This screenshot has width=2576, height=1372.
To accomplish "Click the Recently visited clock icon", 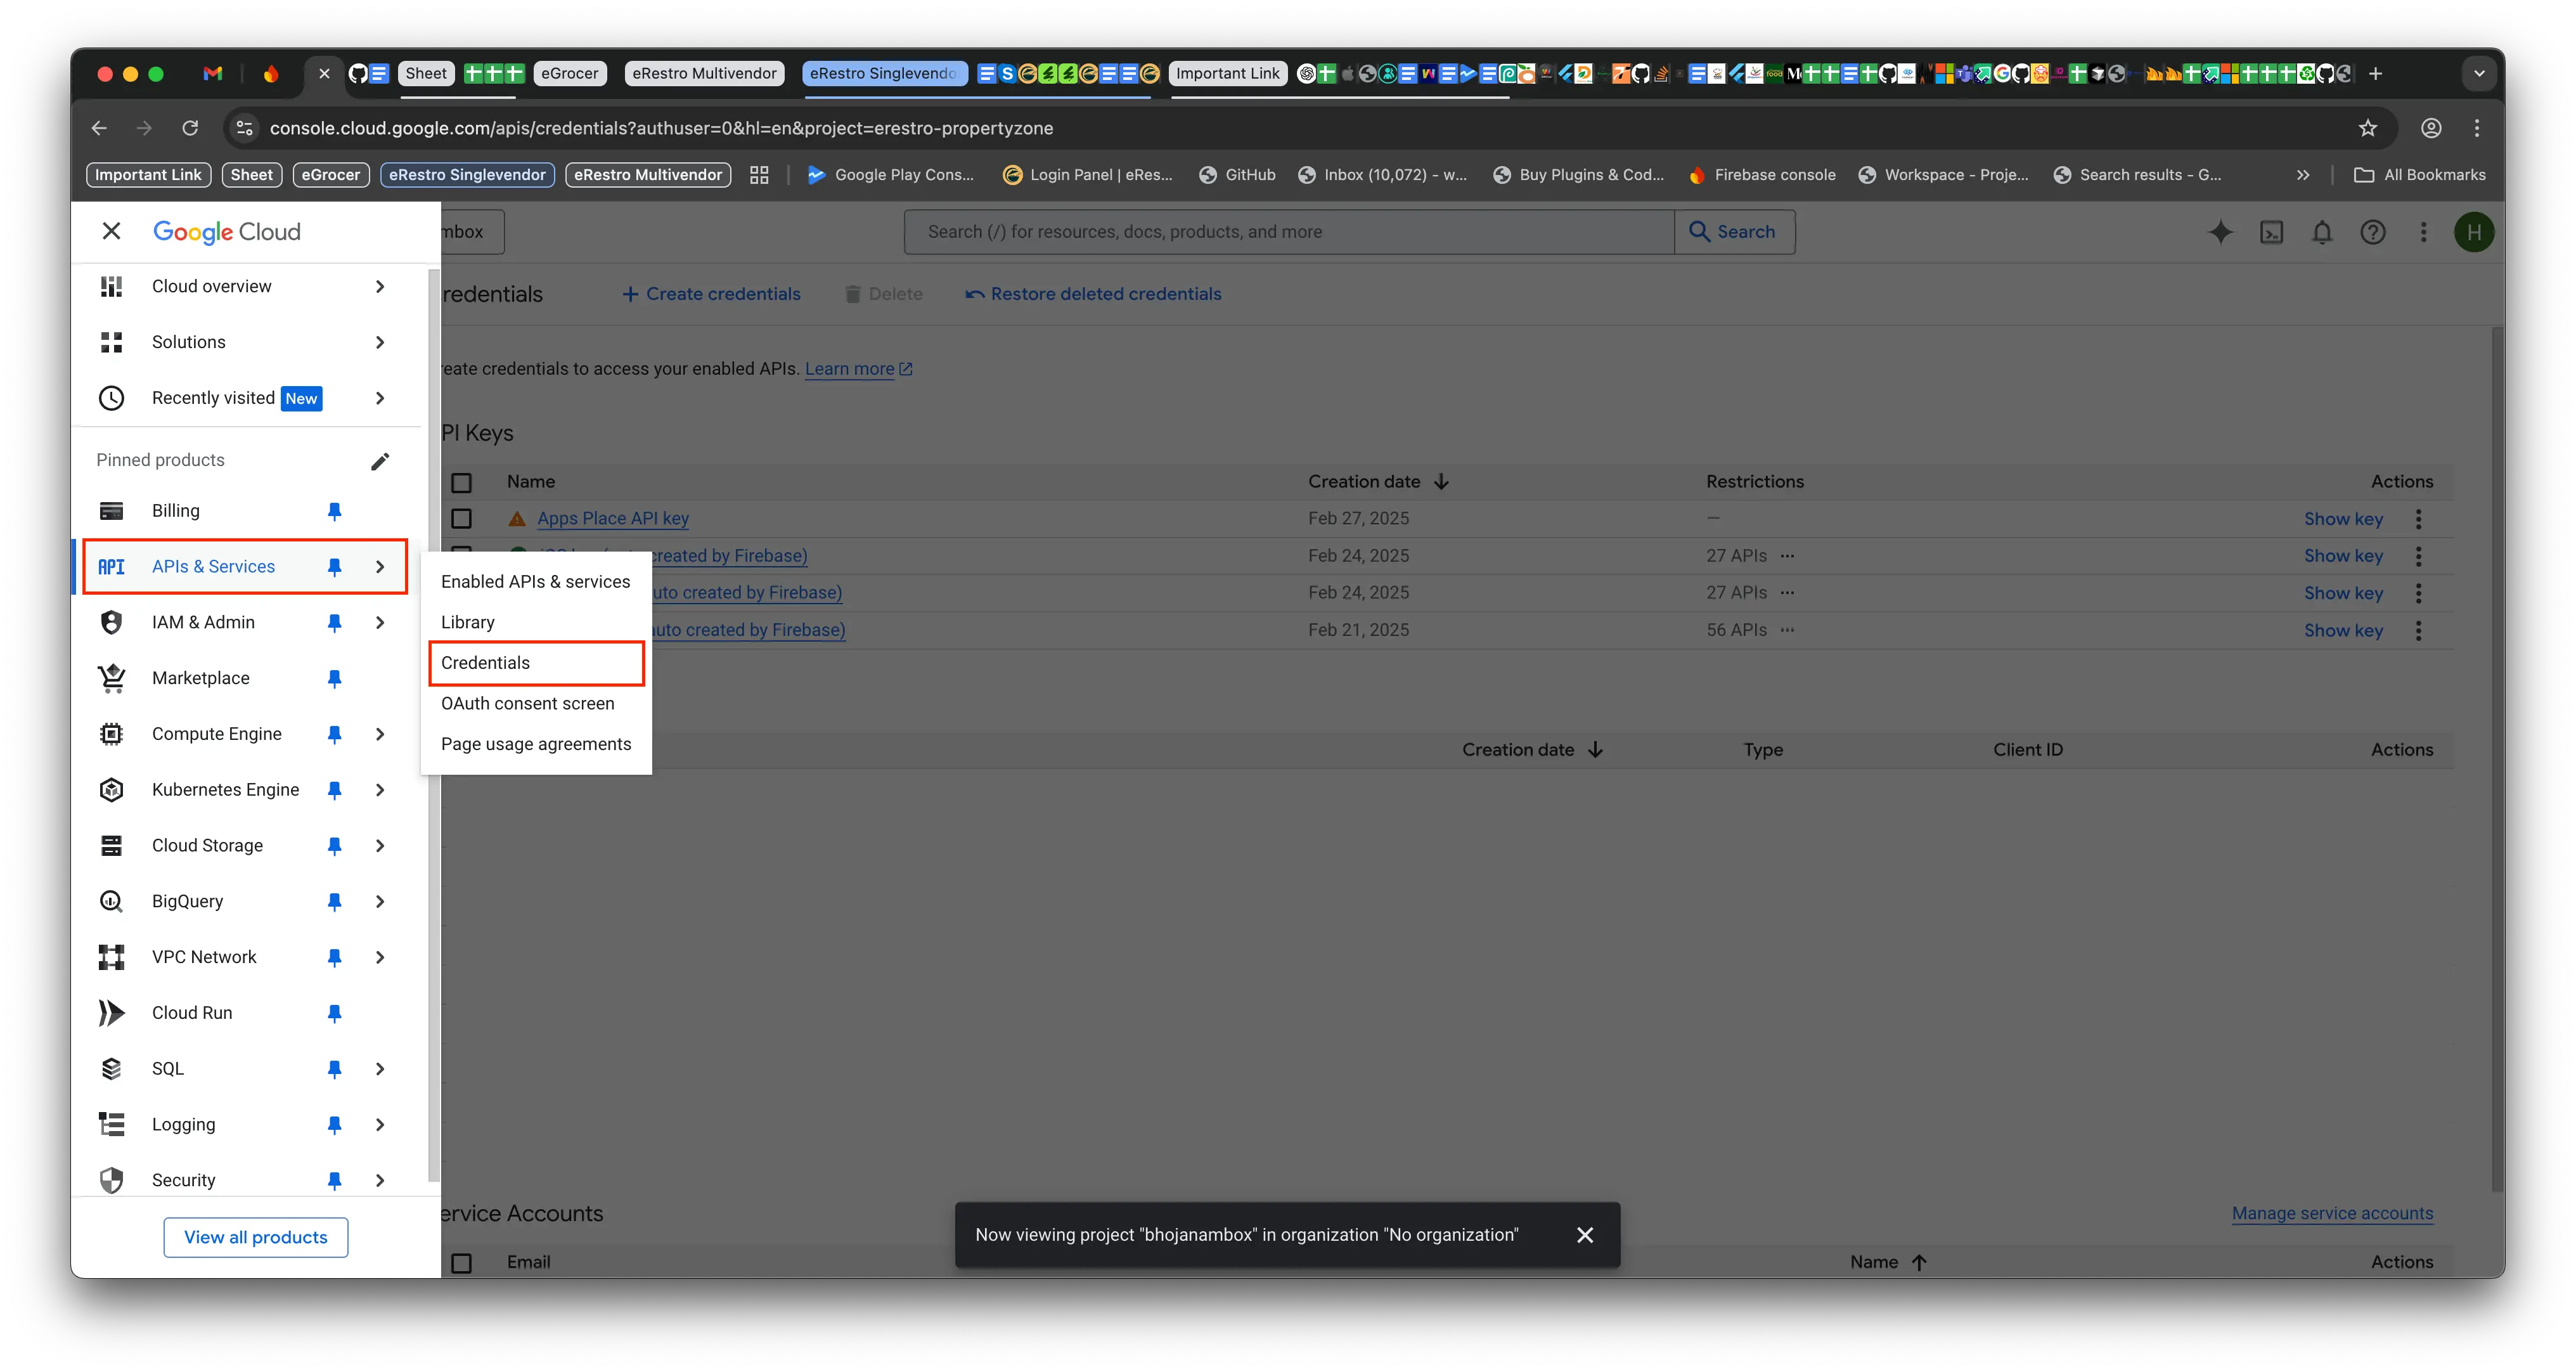I will pyautogui.click(x=111, y=398).
